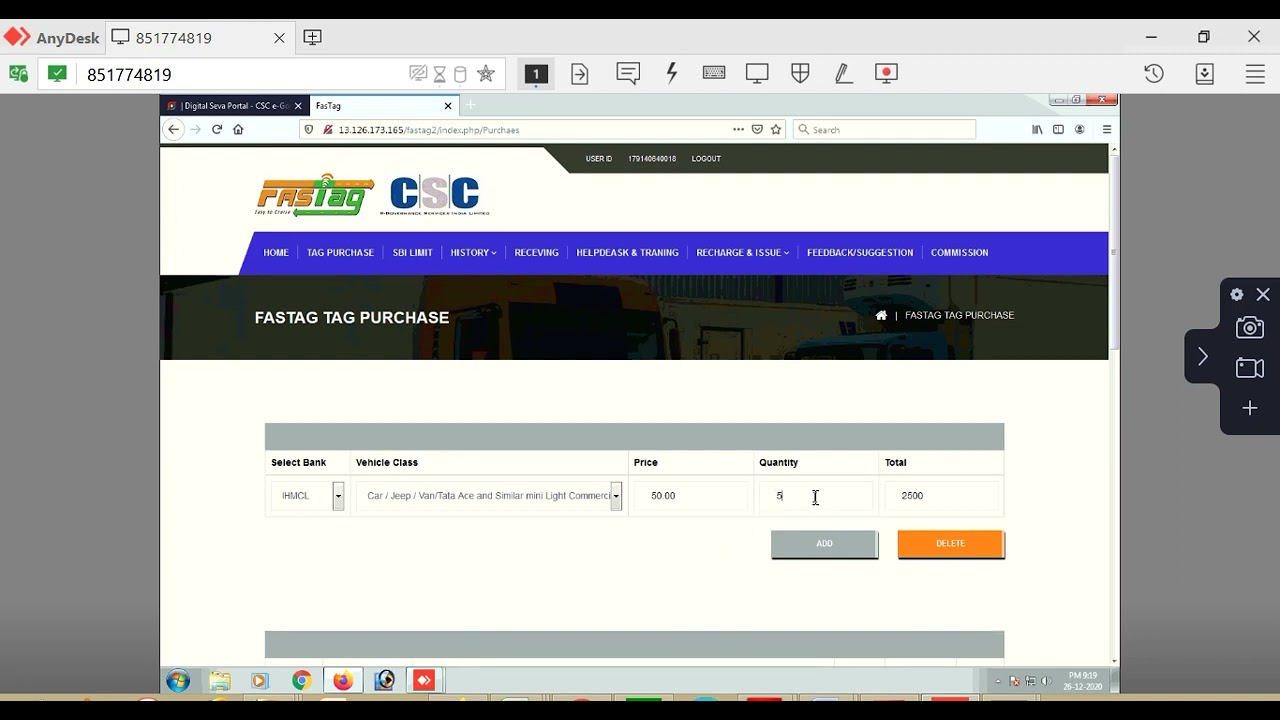1280x720 pixels.
Task: Click the AnyDesk icon in remote taskbar
Action: pyautogui.click(x=424, y=681)
